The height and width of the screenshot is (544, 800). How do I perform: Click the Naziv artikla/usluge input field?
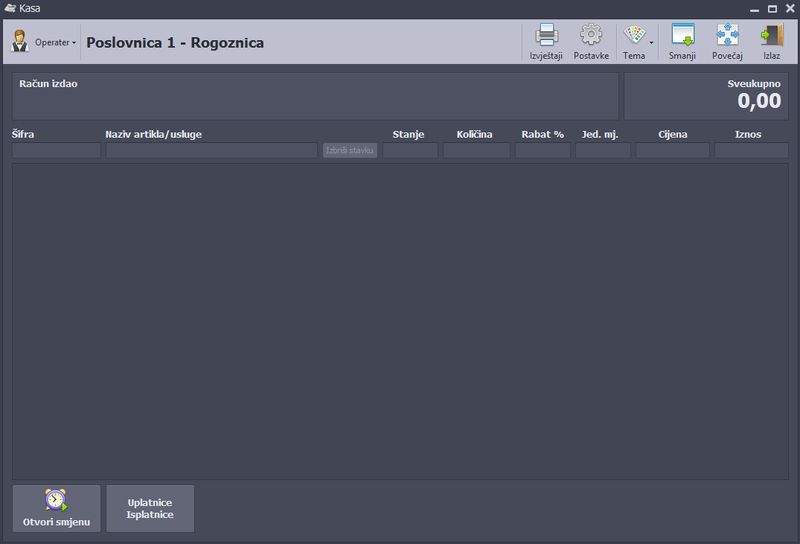click(x=211, y=150)
